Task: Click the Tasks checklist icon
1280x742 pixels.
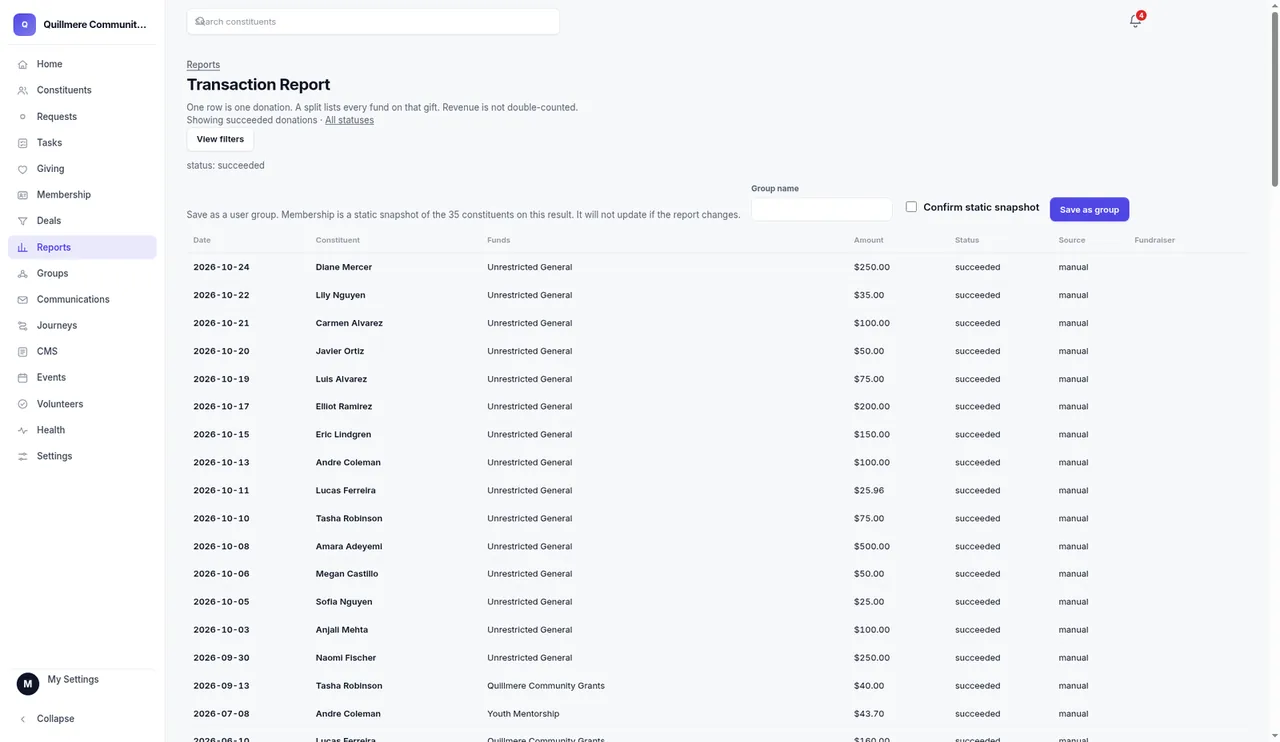Action: pyautogui.click(x=23, y=143)
